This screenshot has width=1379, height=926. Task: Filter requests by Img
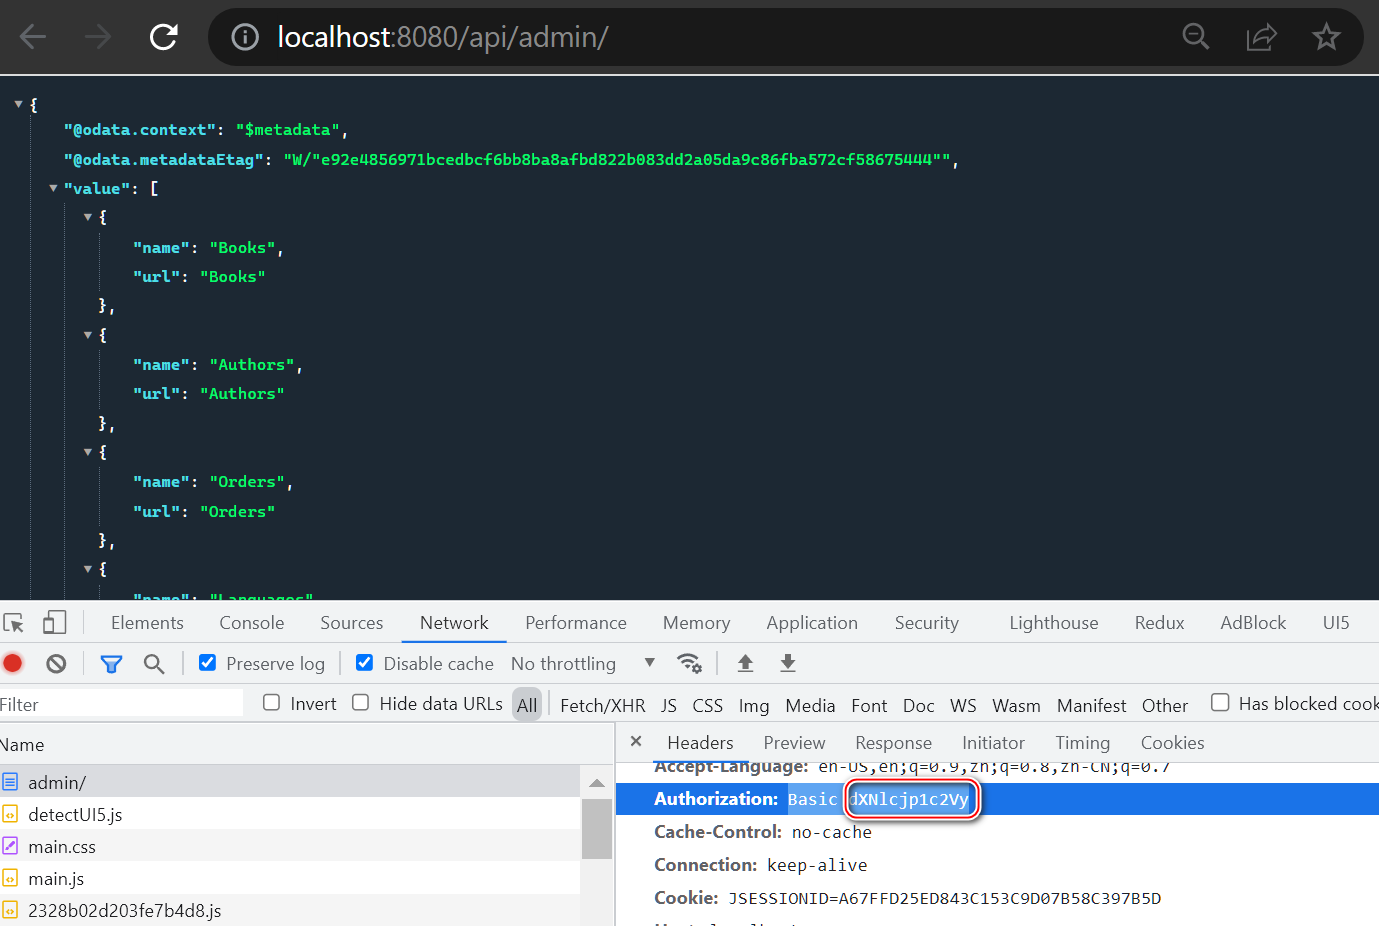(754, 705)
